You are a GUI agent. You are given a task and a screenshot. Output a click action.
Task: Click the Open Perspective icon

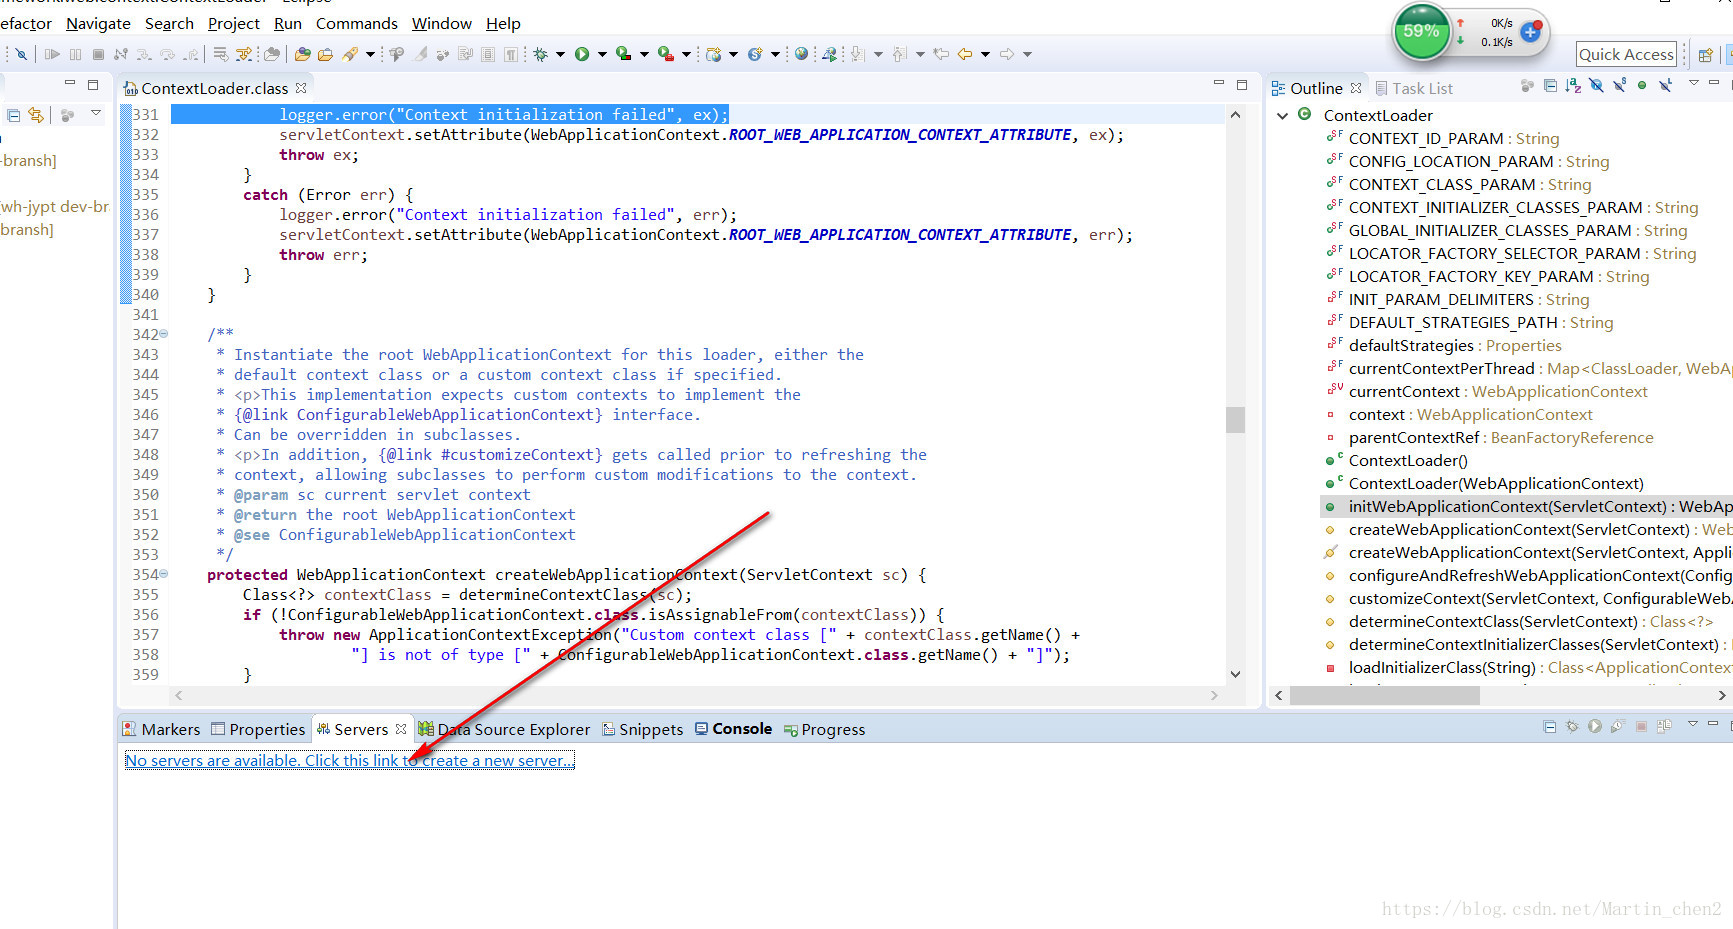[x=1706, y=55]
